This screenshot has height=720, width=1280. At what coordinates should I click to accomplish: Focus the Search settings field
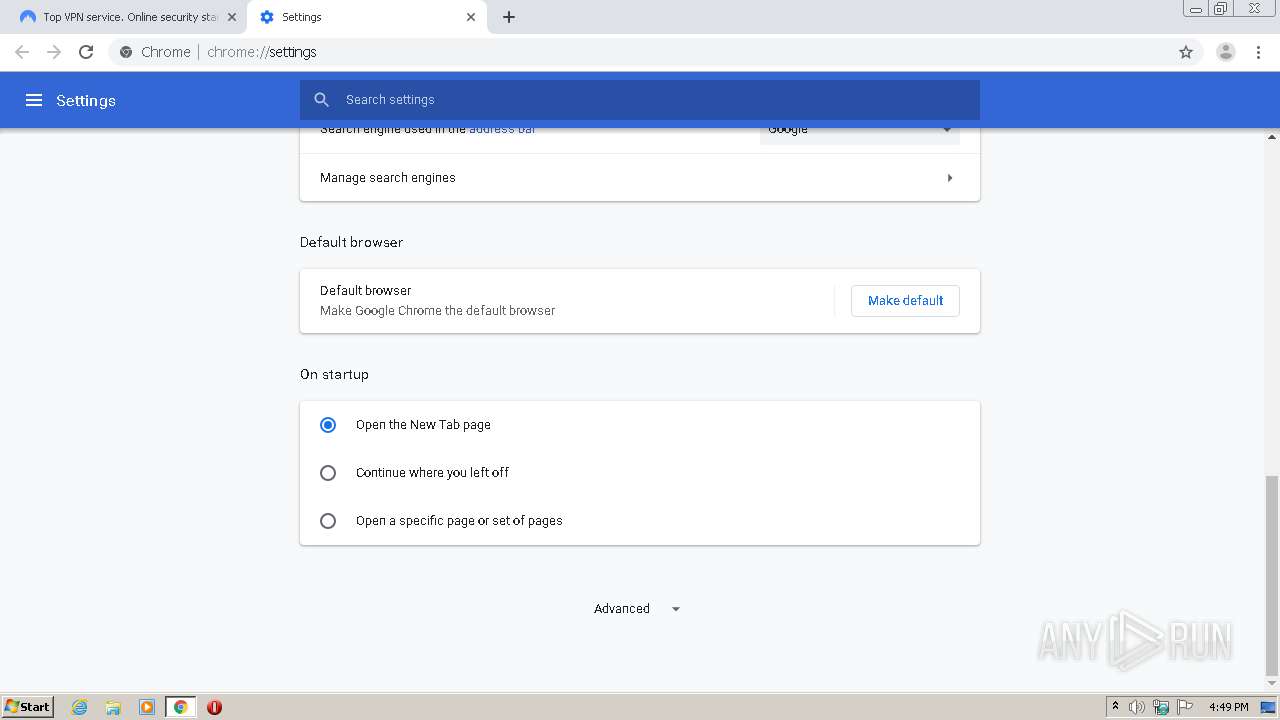point(640,100)
